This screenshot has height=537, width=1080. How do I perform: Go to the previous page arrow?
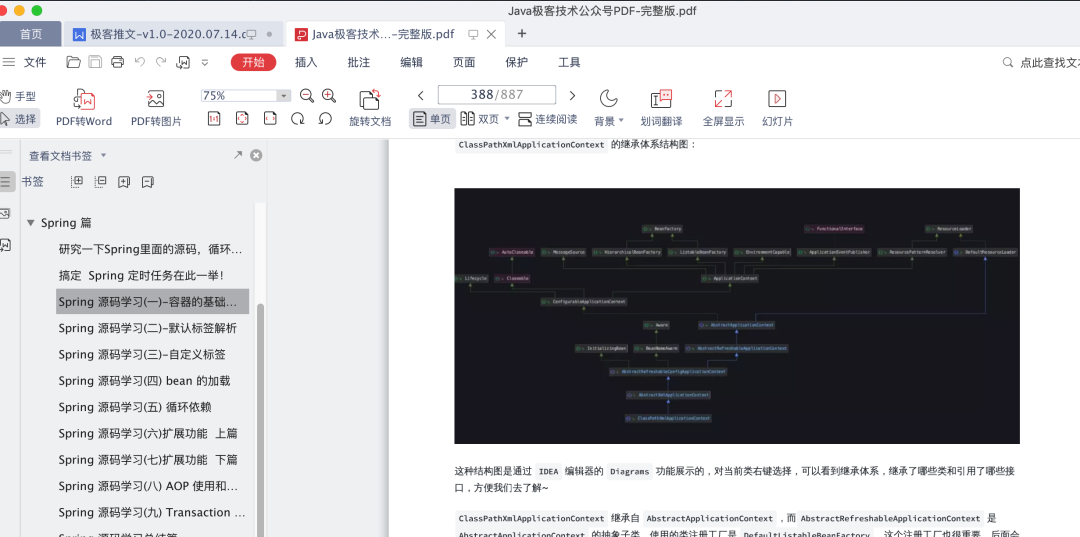(421, 96)
